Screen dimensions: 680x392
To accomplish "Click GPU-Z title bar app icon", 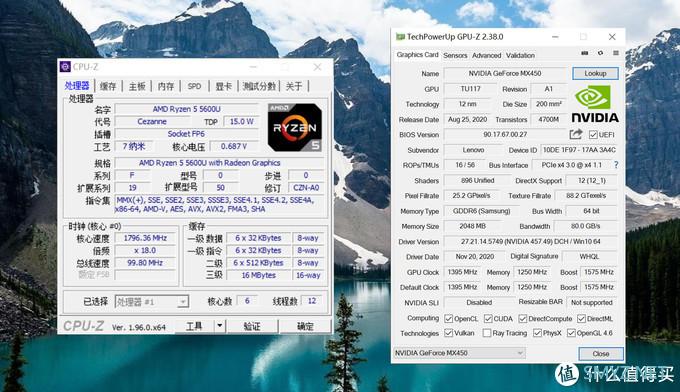I will point(400,37).
